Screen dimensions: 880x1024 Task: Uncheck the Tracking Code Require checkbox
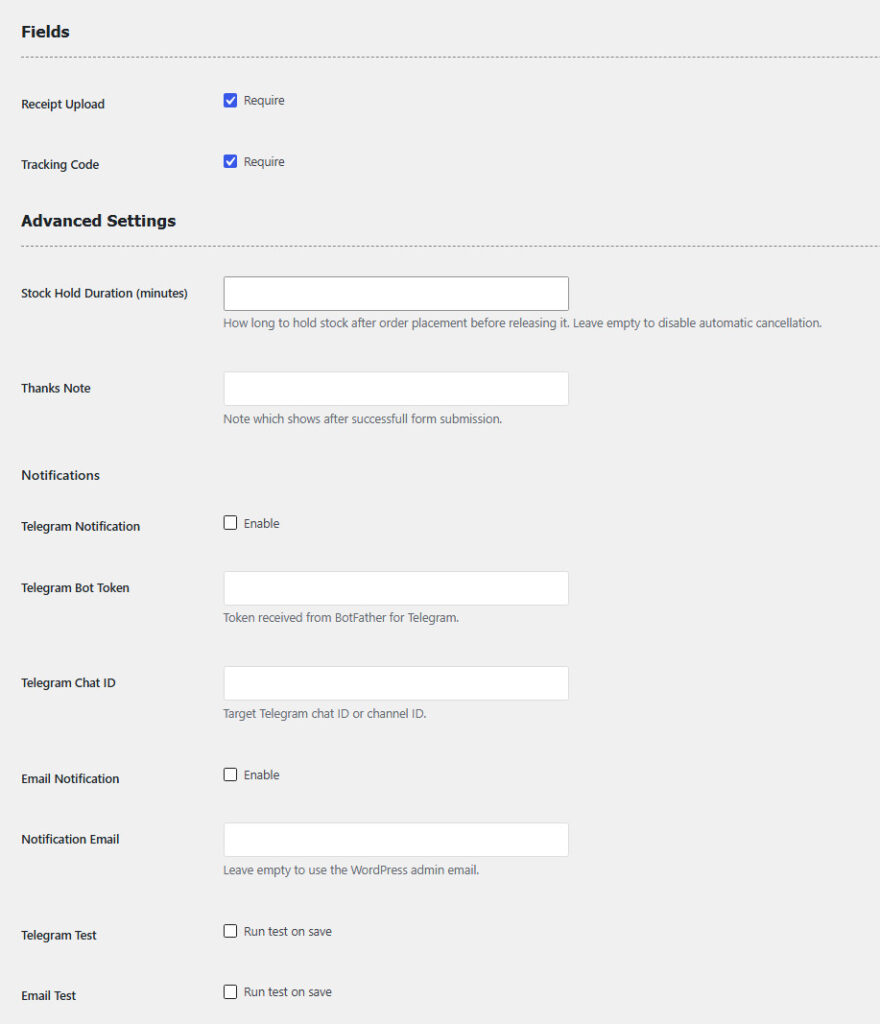point(230,161)
